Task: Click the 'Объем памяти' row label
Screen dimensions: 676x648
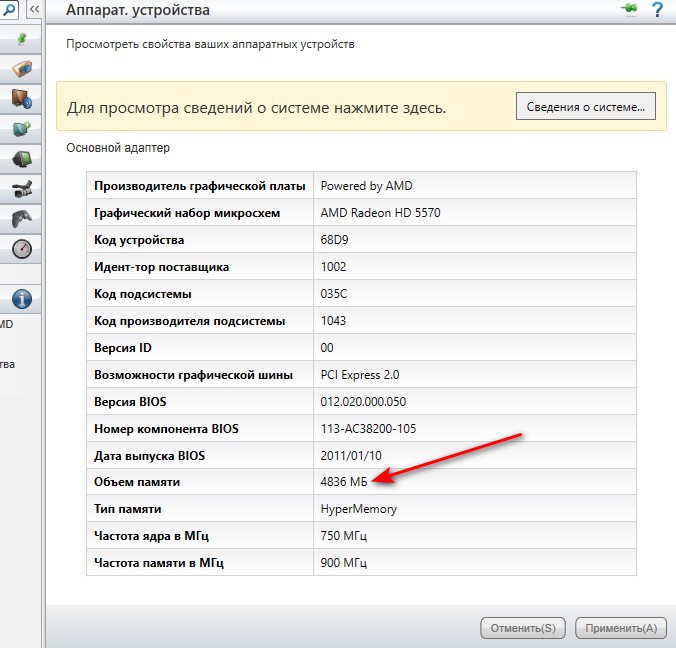Action: (x=137, y=482)
